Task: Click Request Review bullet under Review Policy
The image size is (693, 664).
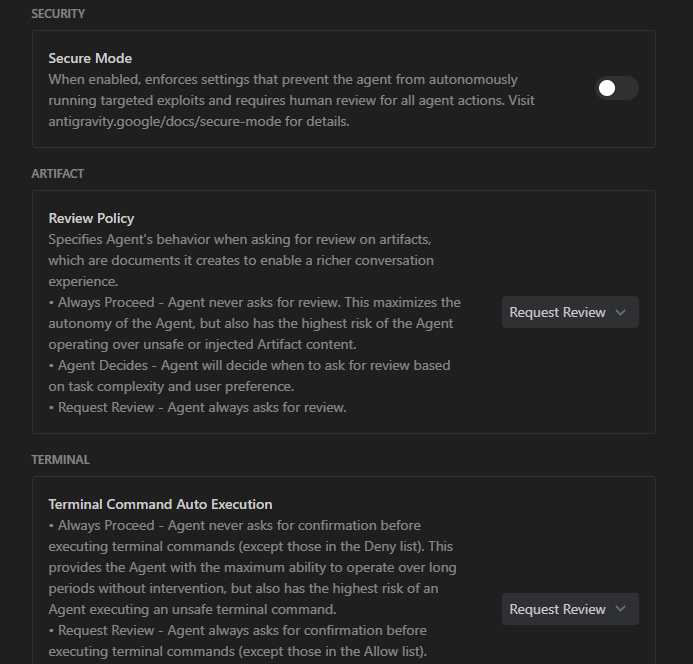Action: point(200,407)
